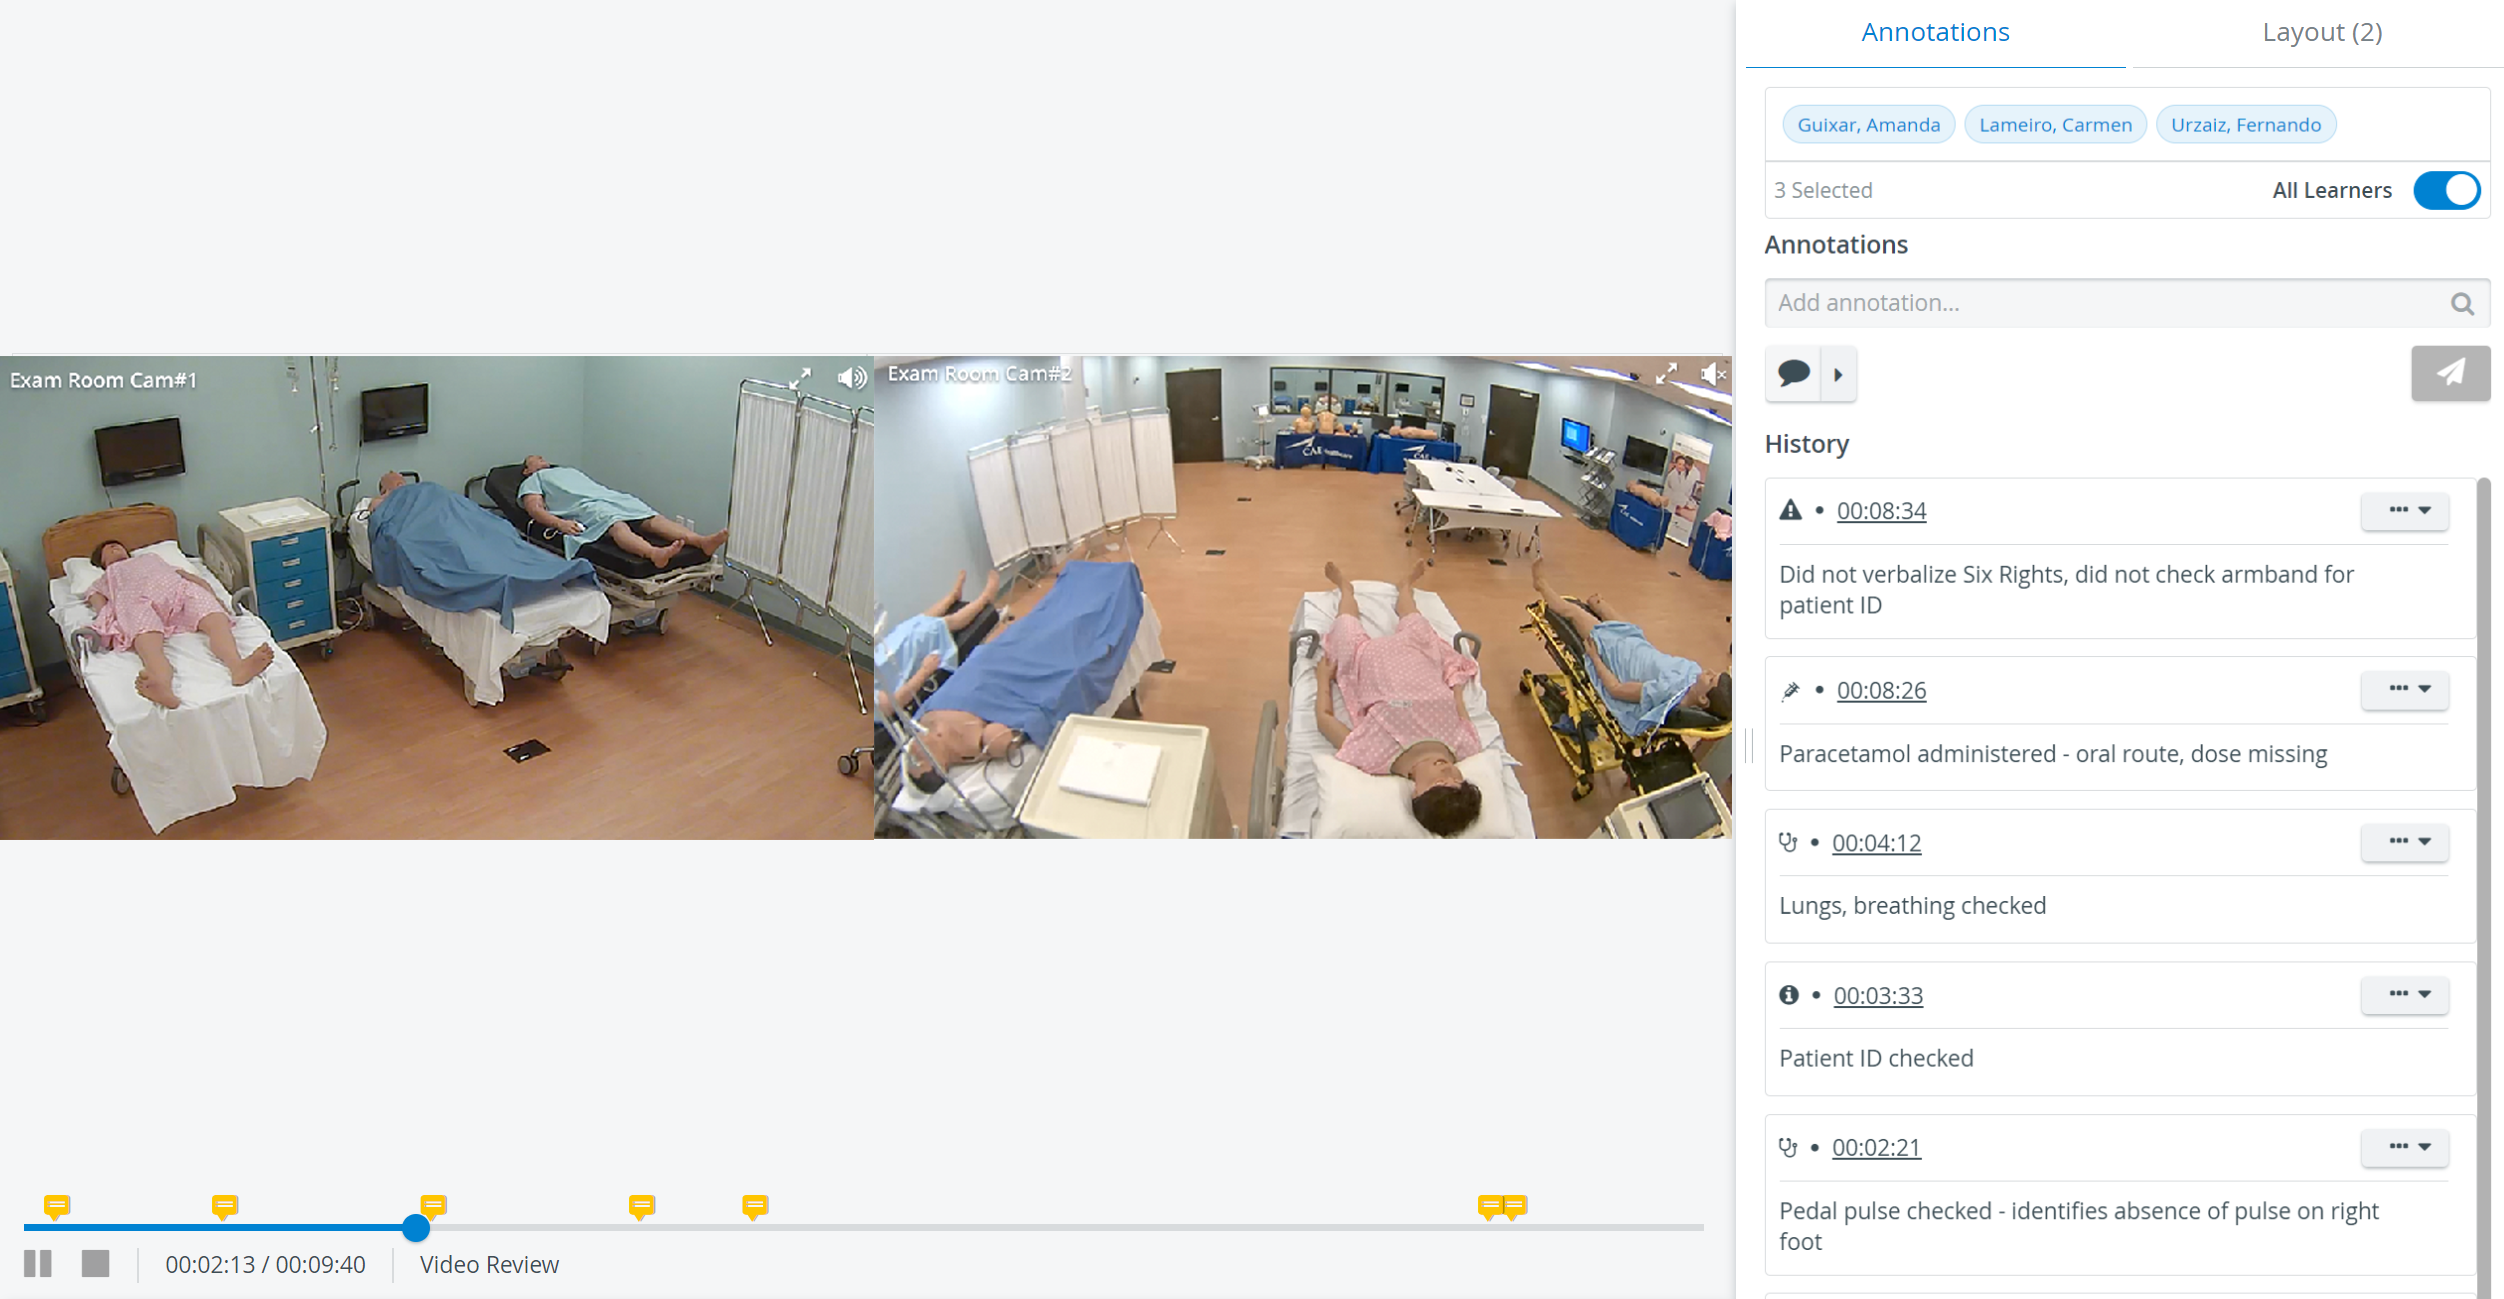Open options dropdown for 00:08:34 annotation
2504x1299 pixels.
click(2404, 510)
